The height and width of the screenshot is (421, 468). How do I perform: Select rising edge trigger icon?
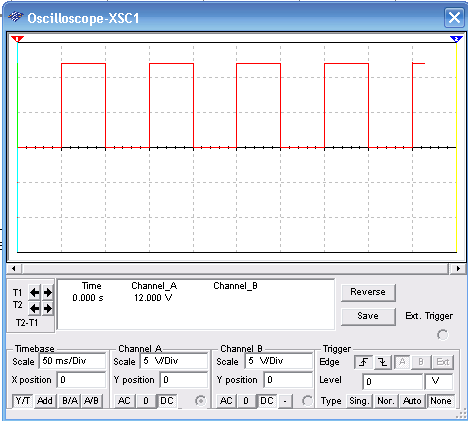[363, 362]
